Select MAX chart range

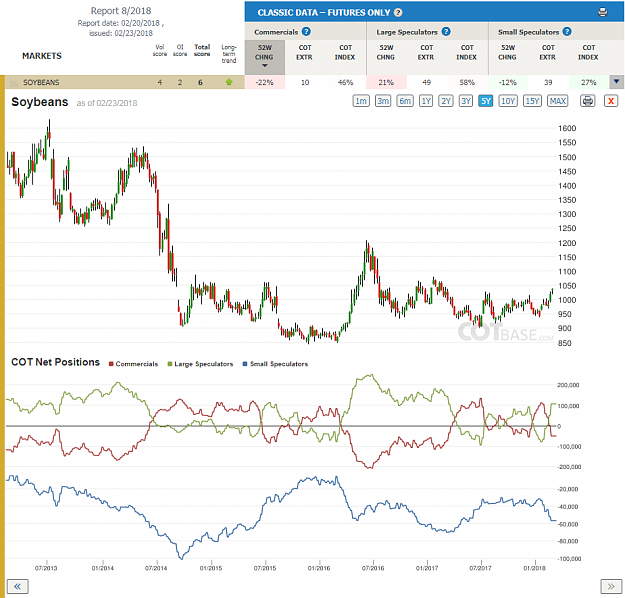coord(558,101)
